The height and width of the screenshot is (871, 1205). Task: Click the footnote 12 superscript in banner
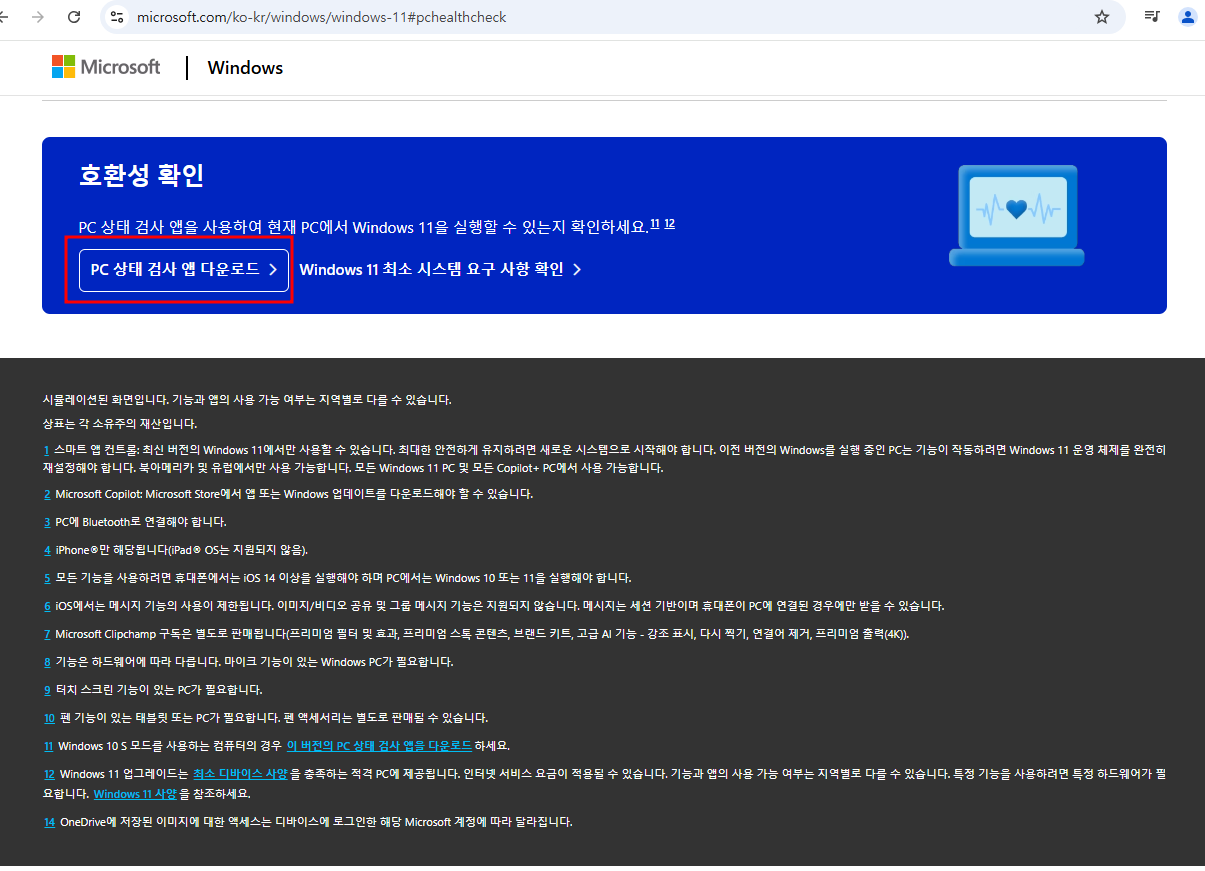tap(669, 224)
